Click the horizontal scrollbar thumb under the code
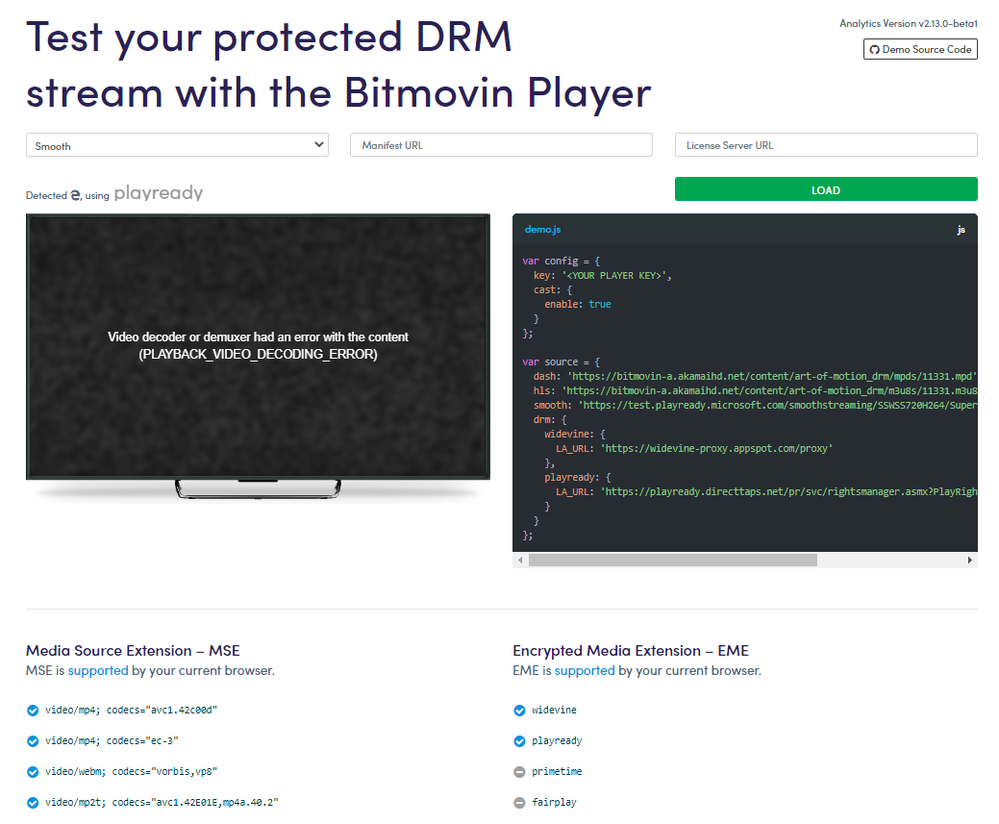Viewport: 999px width, 824px height. [x=673, y=560]
